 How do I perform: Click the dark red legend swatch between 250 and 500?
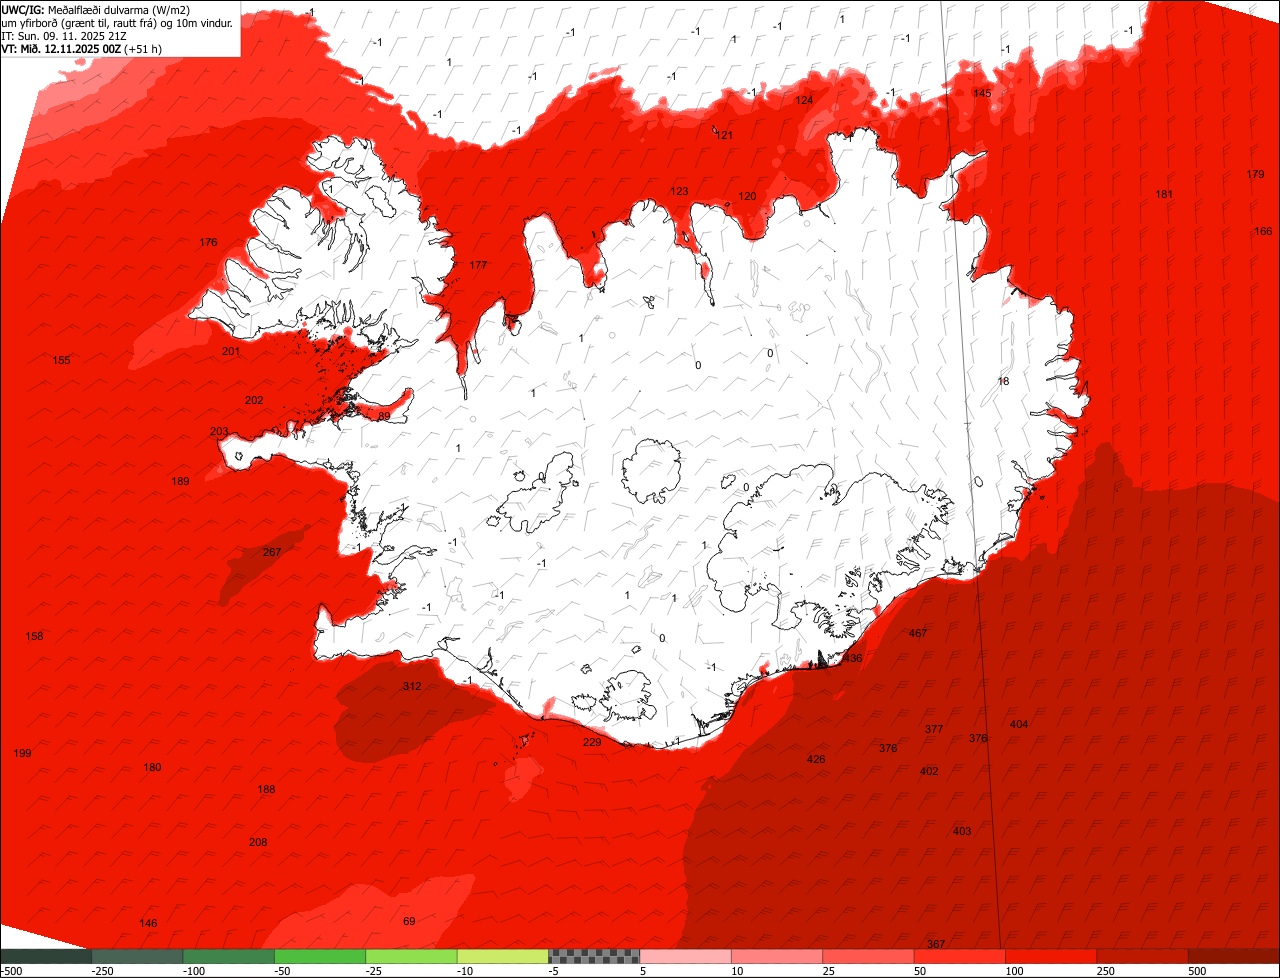pos(1142,956)
